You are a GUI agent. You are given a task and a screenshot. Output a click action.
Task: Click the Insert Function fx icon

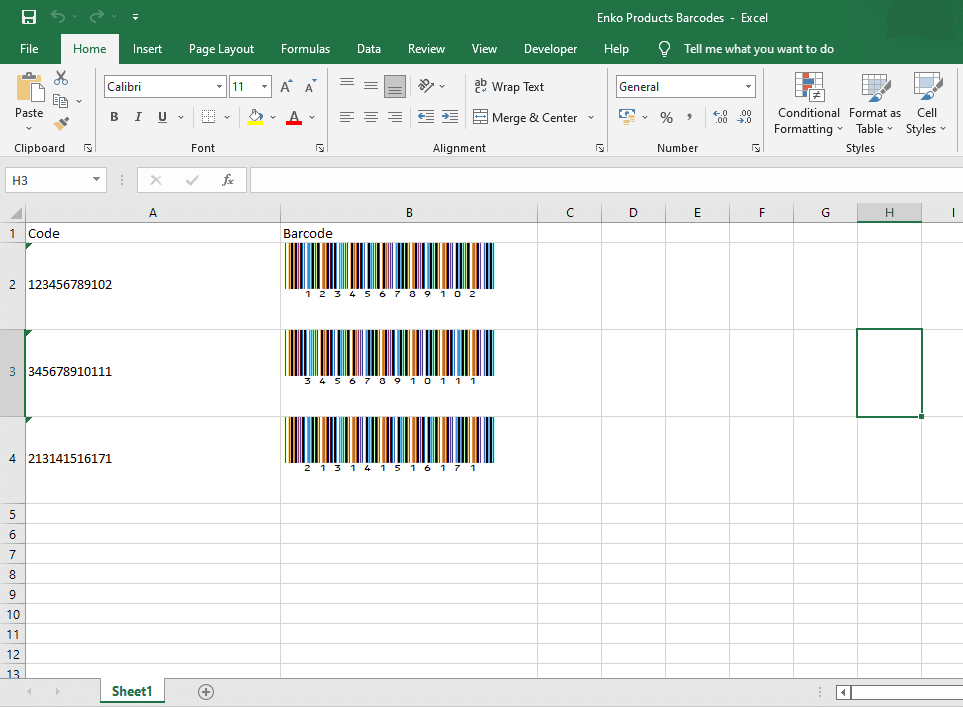tap(227, 180)
